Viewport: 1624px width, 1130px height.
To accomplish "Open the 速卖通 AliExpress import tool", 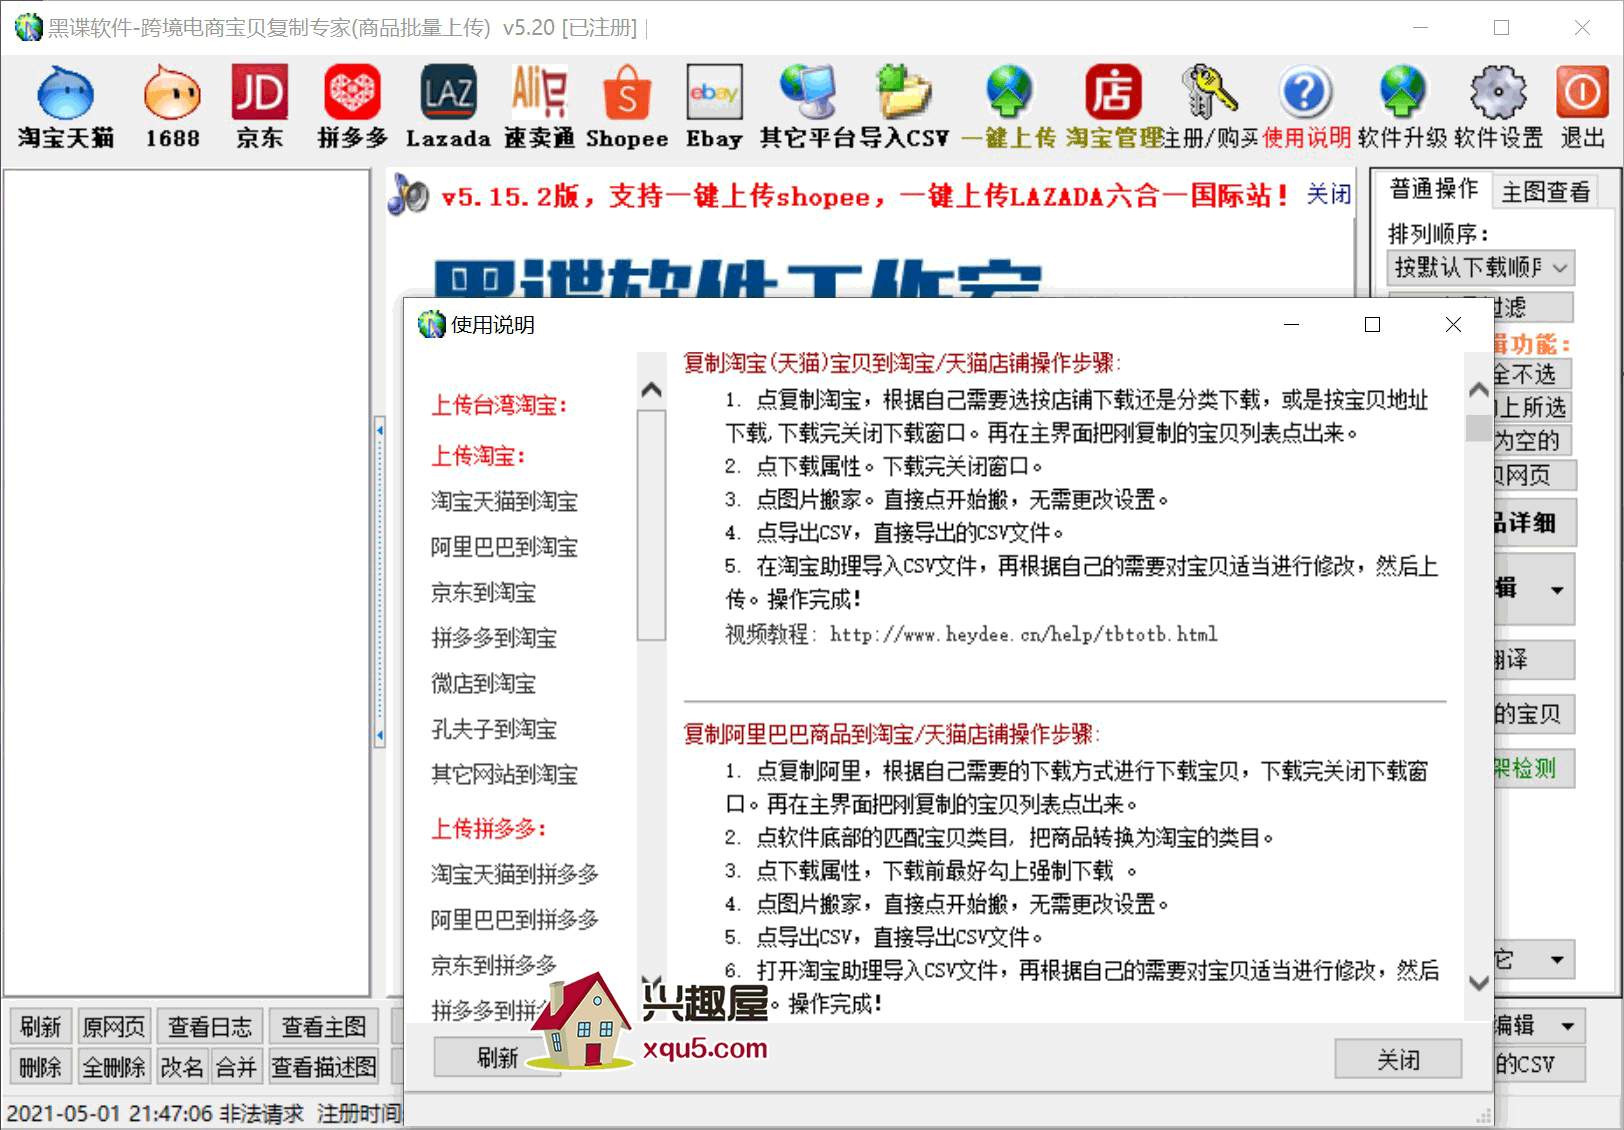I will 539,107.
